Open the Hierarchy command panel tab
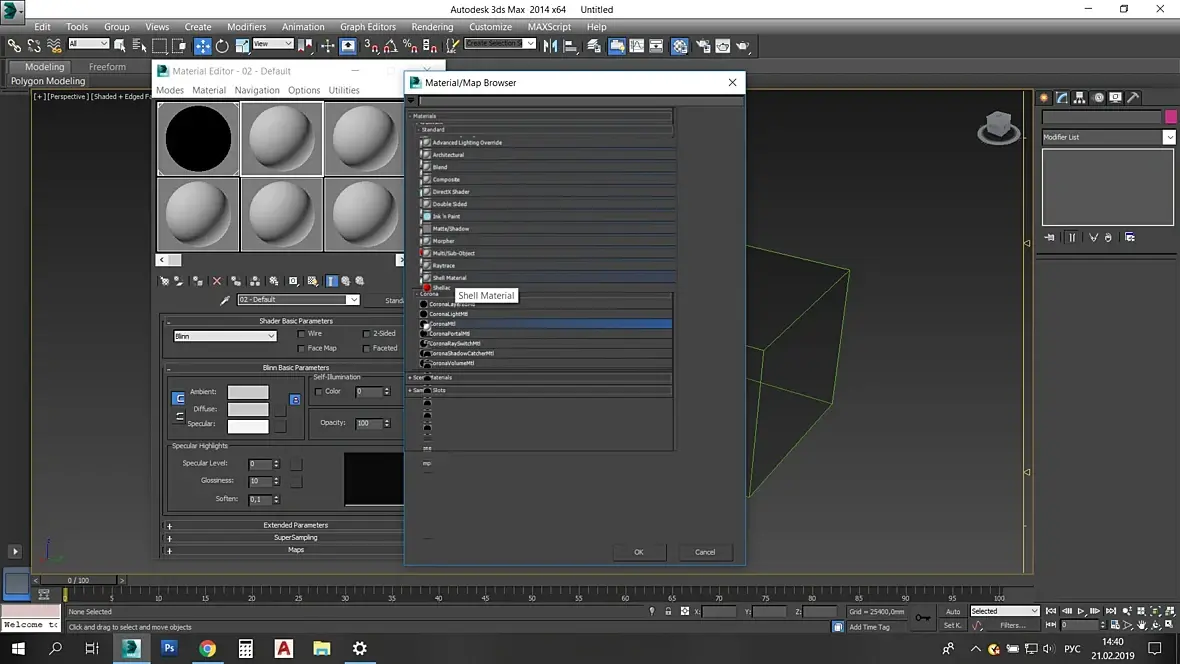The height and width of the screenshot is (664, 1180). pyautogui.click(x=1080, y=98)
